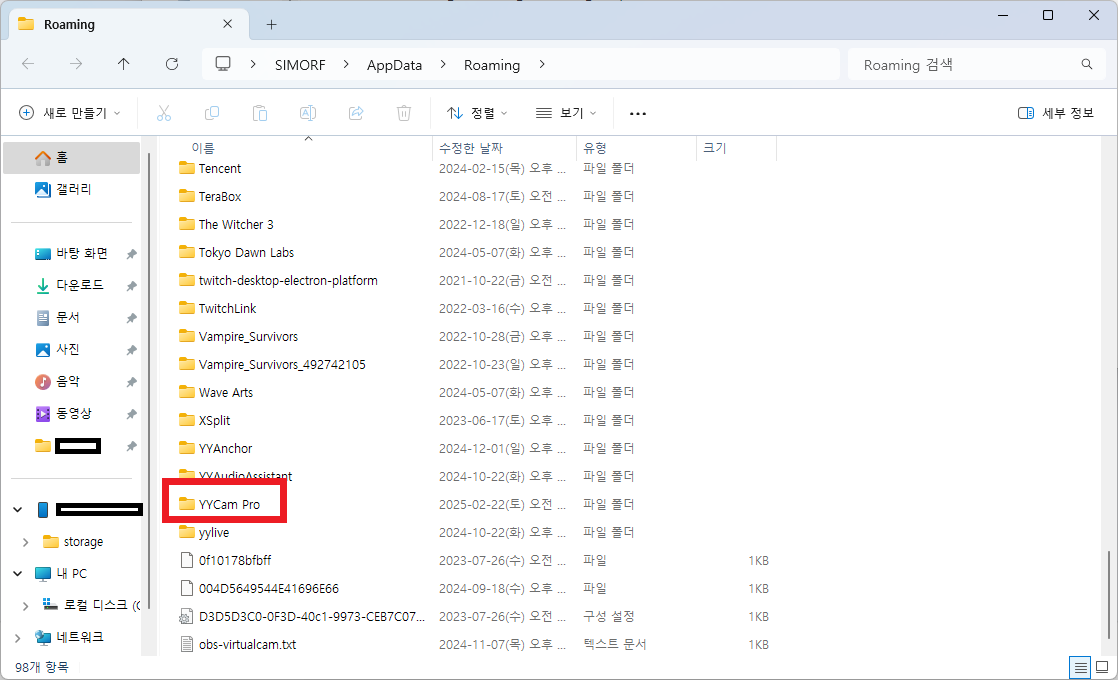Add a new tab with plus button

pos(271,24)
